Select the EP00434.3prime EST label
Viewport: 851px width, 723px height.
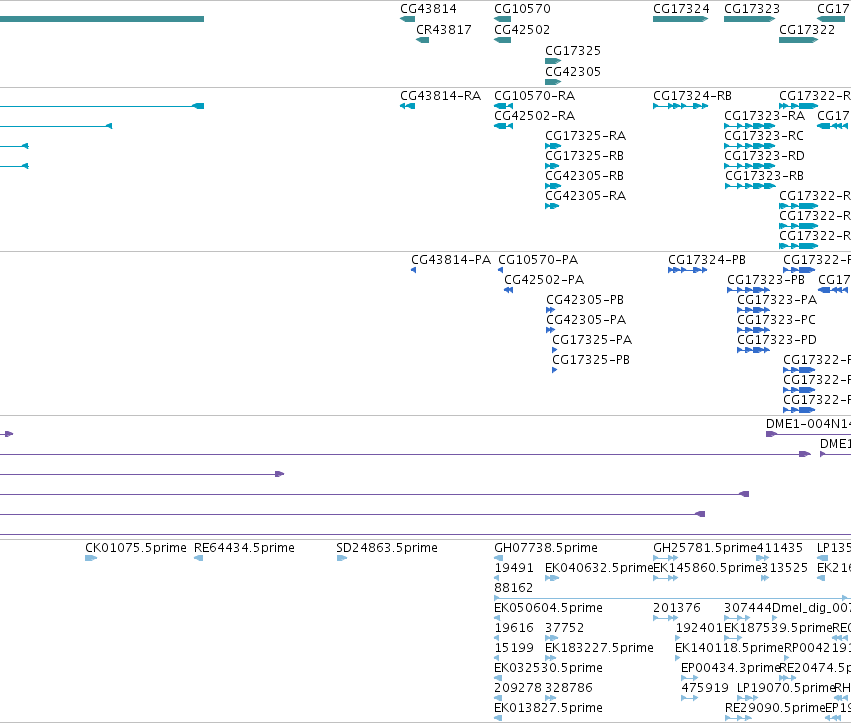pyautogui.click(x=731, y=668)
